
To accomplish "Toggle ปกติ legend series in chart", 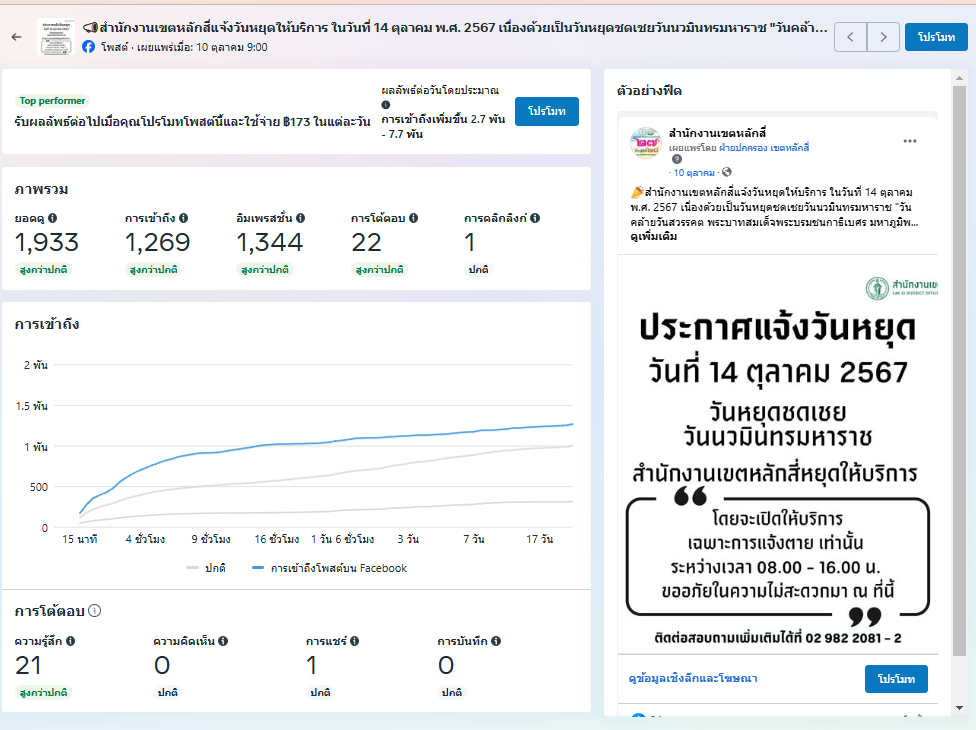I will [x=206, y=568].
